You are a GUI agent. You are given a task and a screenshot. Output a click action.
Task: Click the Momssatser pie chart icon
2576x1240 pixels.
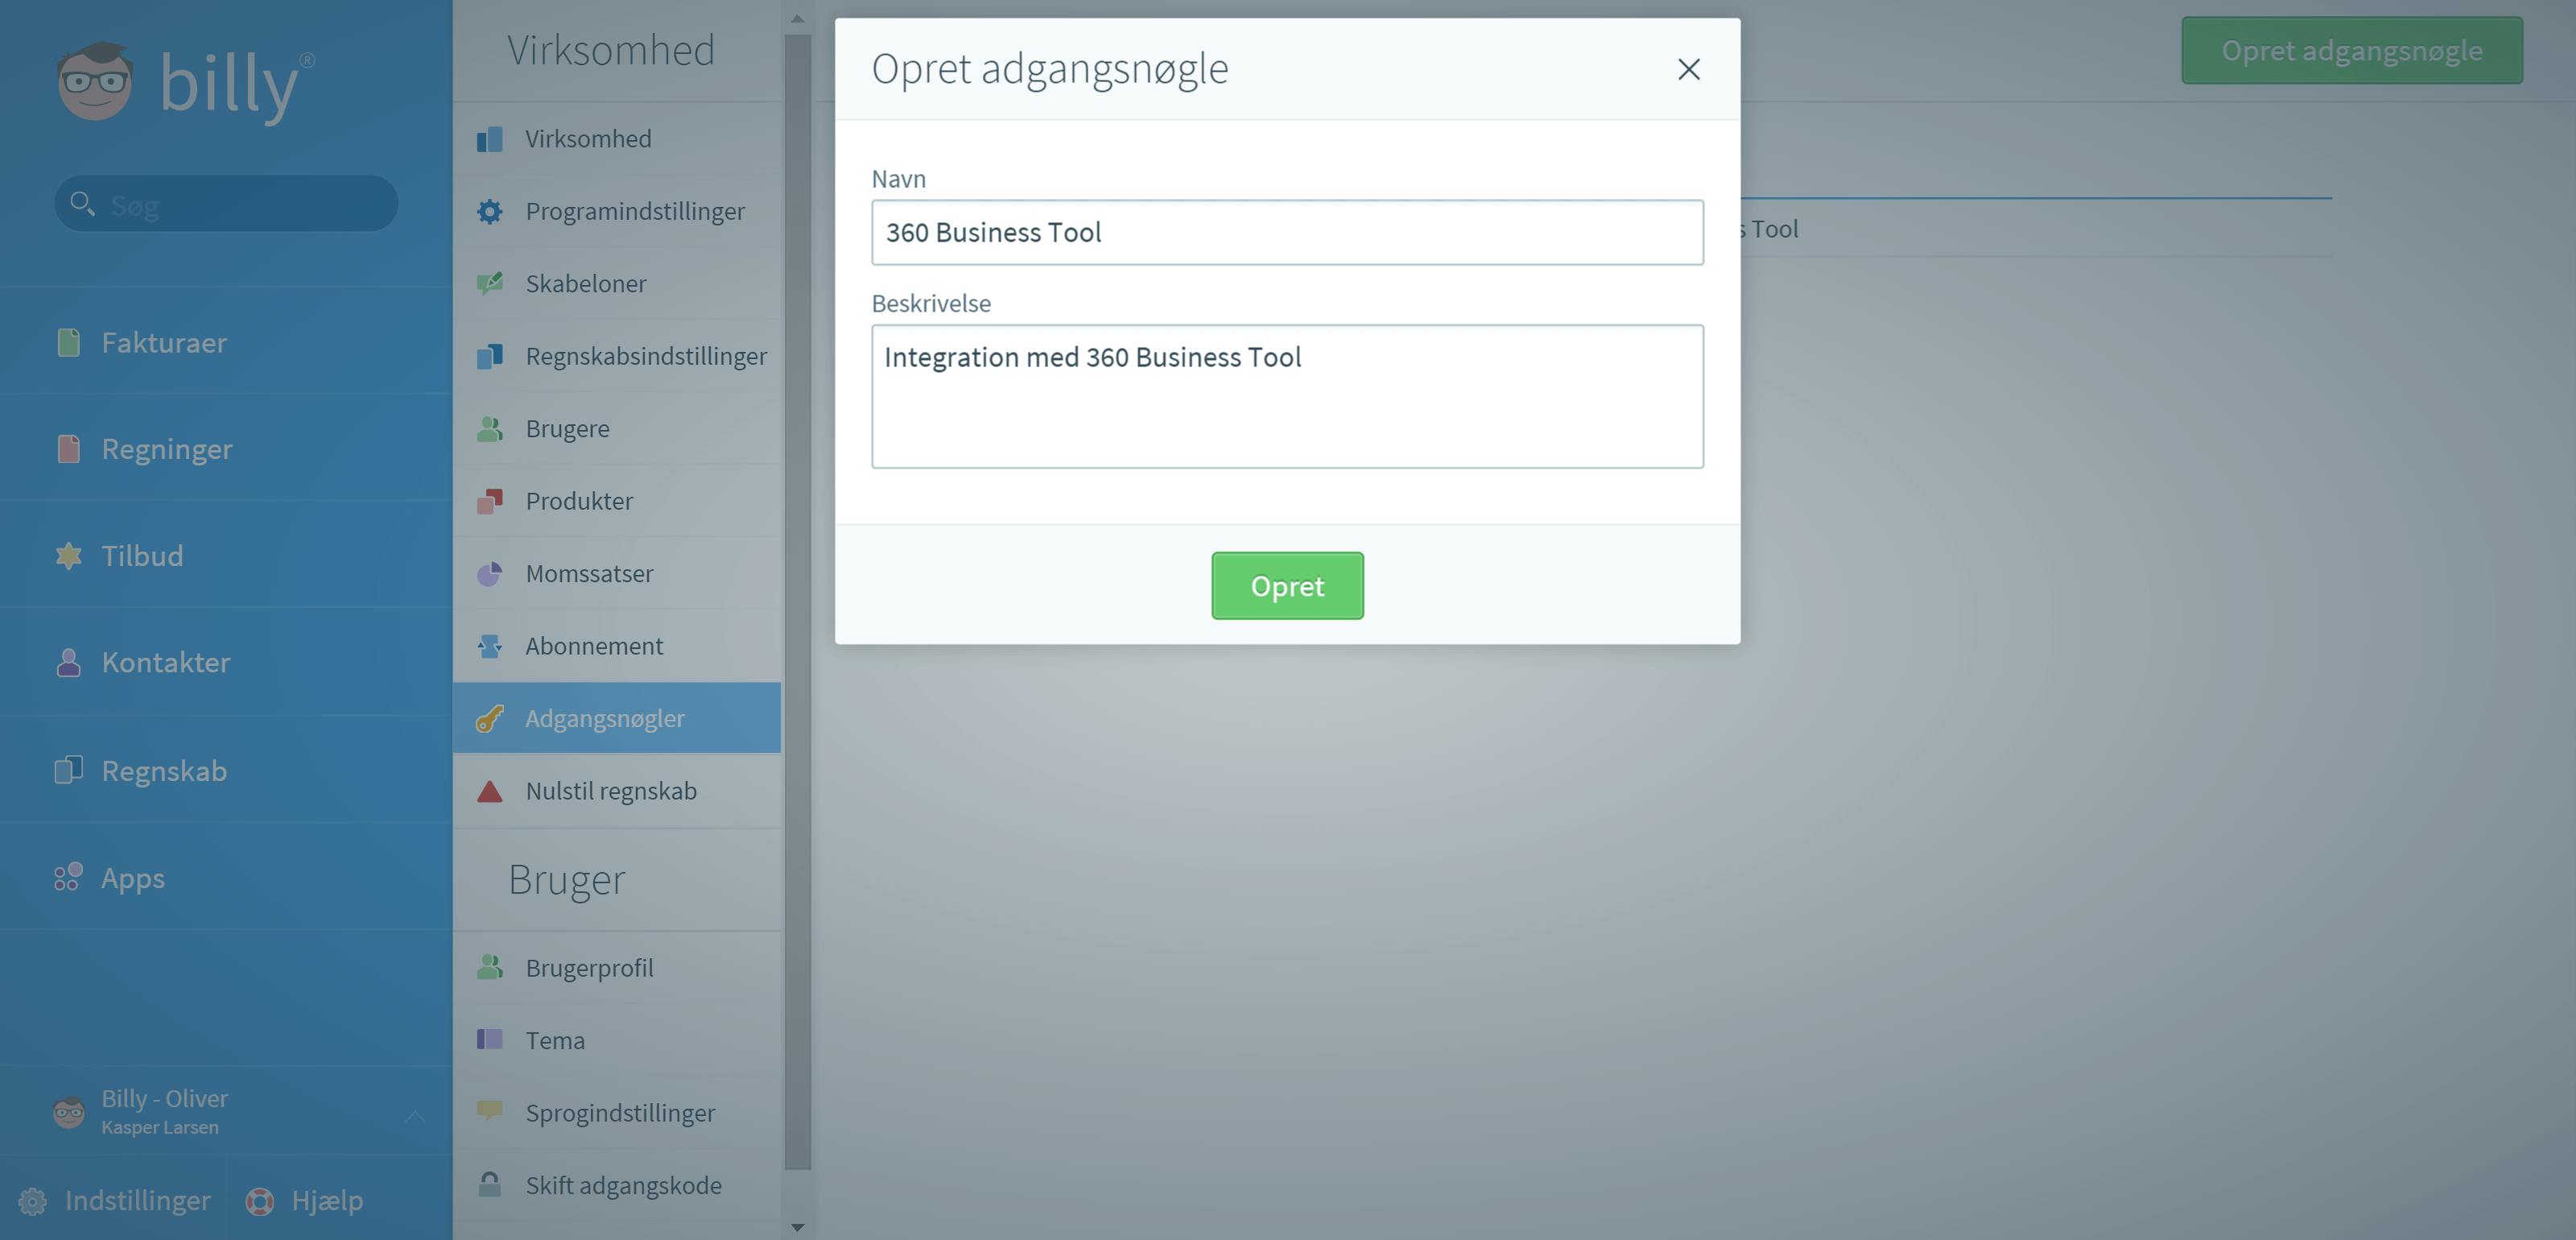click(x=490, y=574)
